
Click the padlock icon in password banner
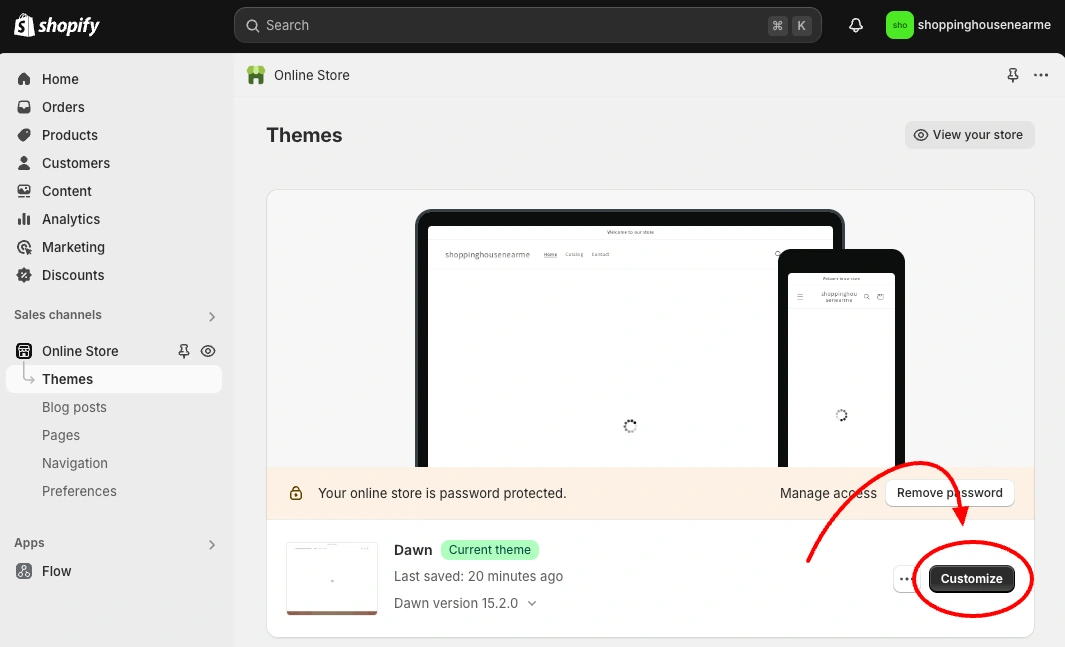coord(295,493)
